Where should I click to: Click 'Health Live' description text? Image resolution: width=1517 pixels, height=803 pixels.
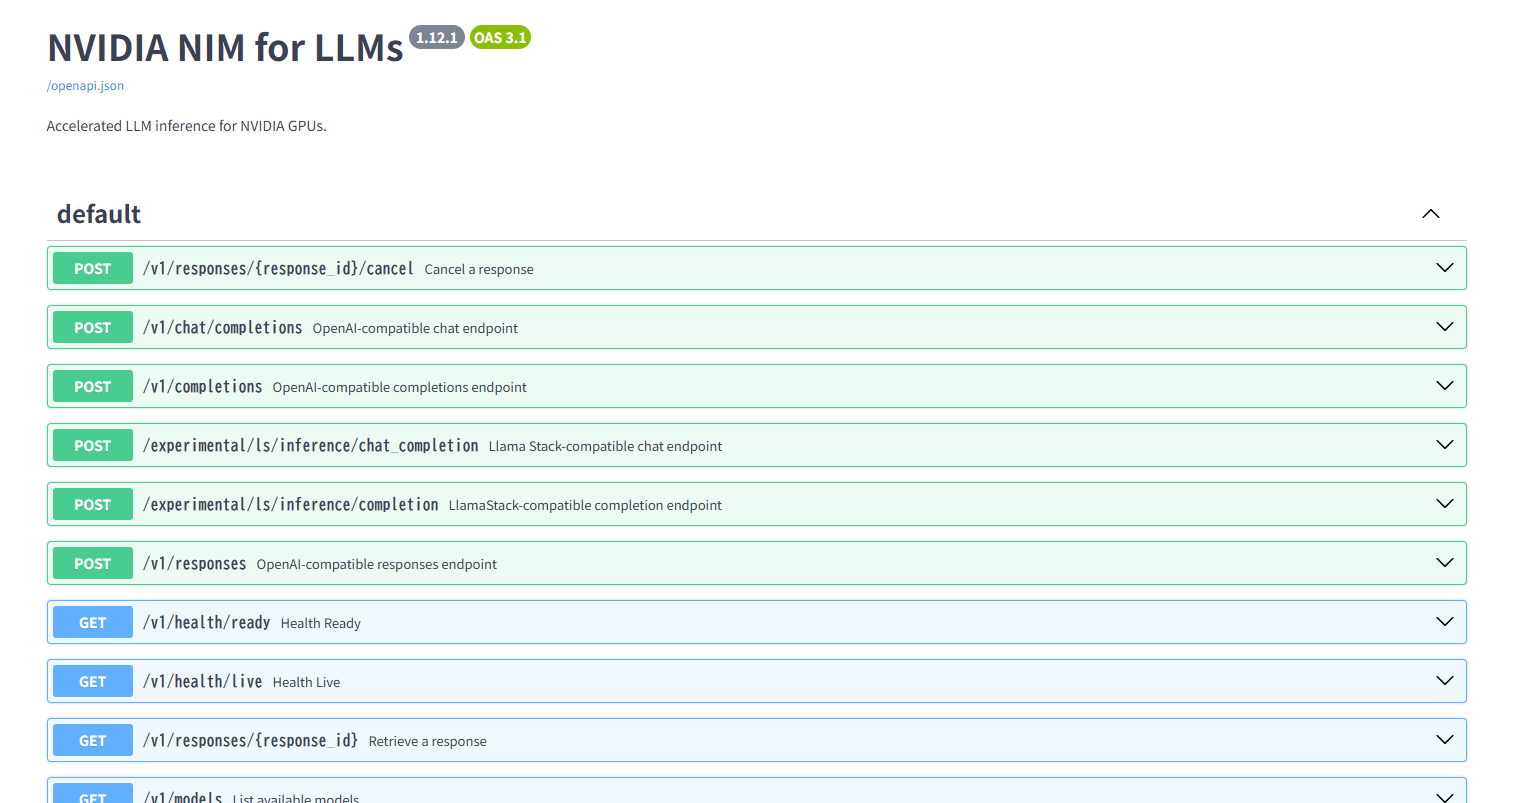306,682
